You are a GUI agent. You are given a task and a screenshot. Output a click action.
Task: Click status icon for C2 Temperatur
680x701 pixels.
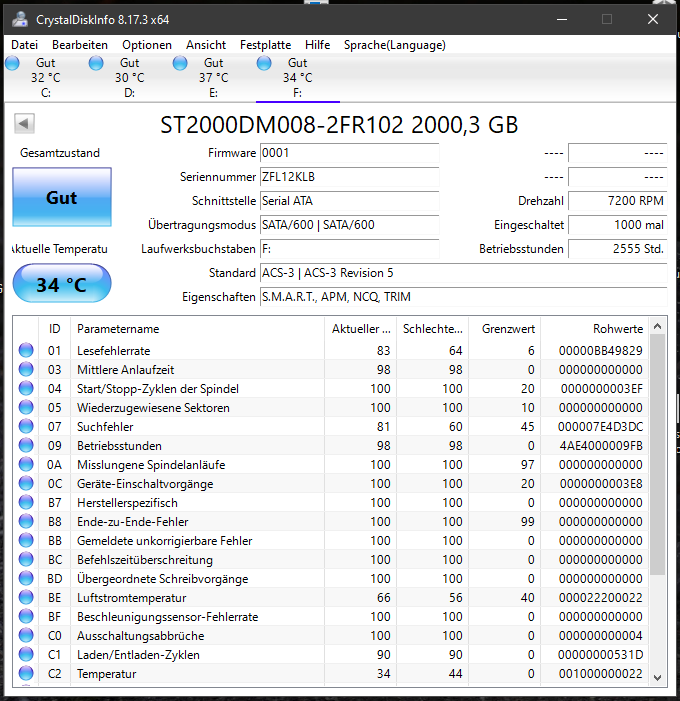pos(26,673)
